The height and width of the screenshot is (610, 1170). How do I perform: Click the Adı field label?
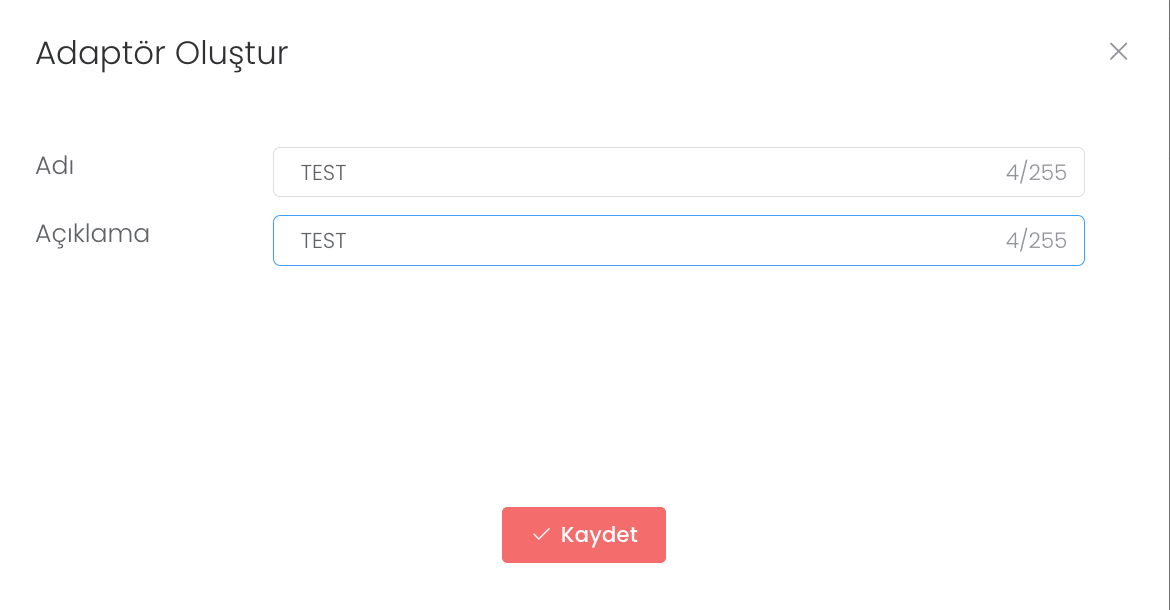click(x=55, y=165)
